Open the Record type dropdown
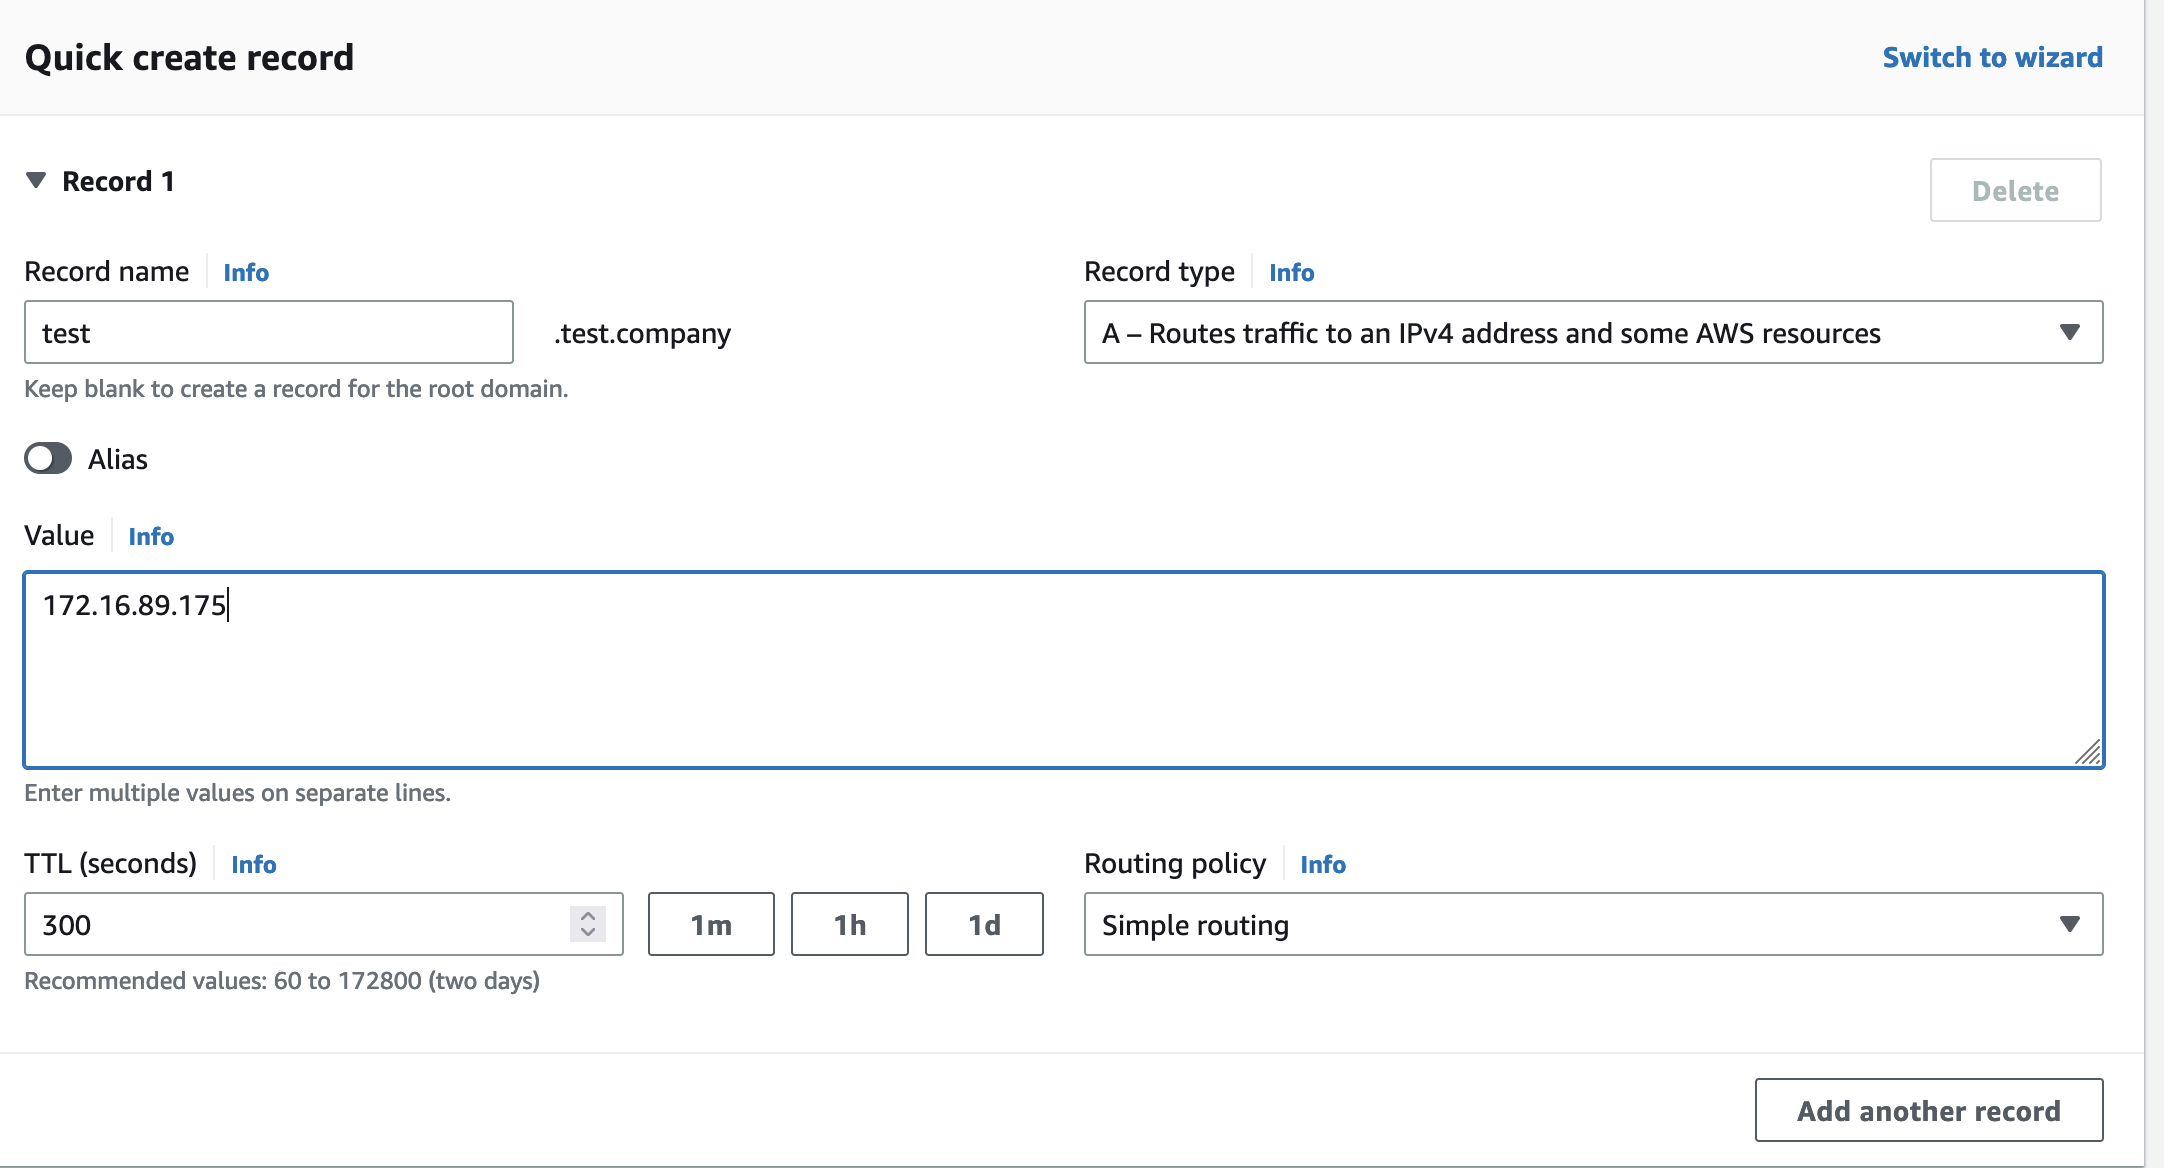 pyautogui.click(x=1593, y=333)
